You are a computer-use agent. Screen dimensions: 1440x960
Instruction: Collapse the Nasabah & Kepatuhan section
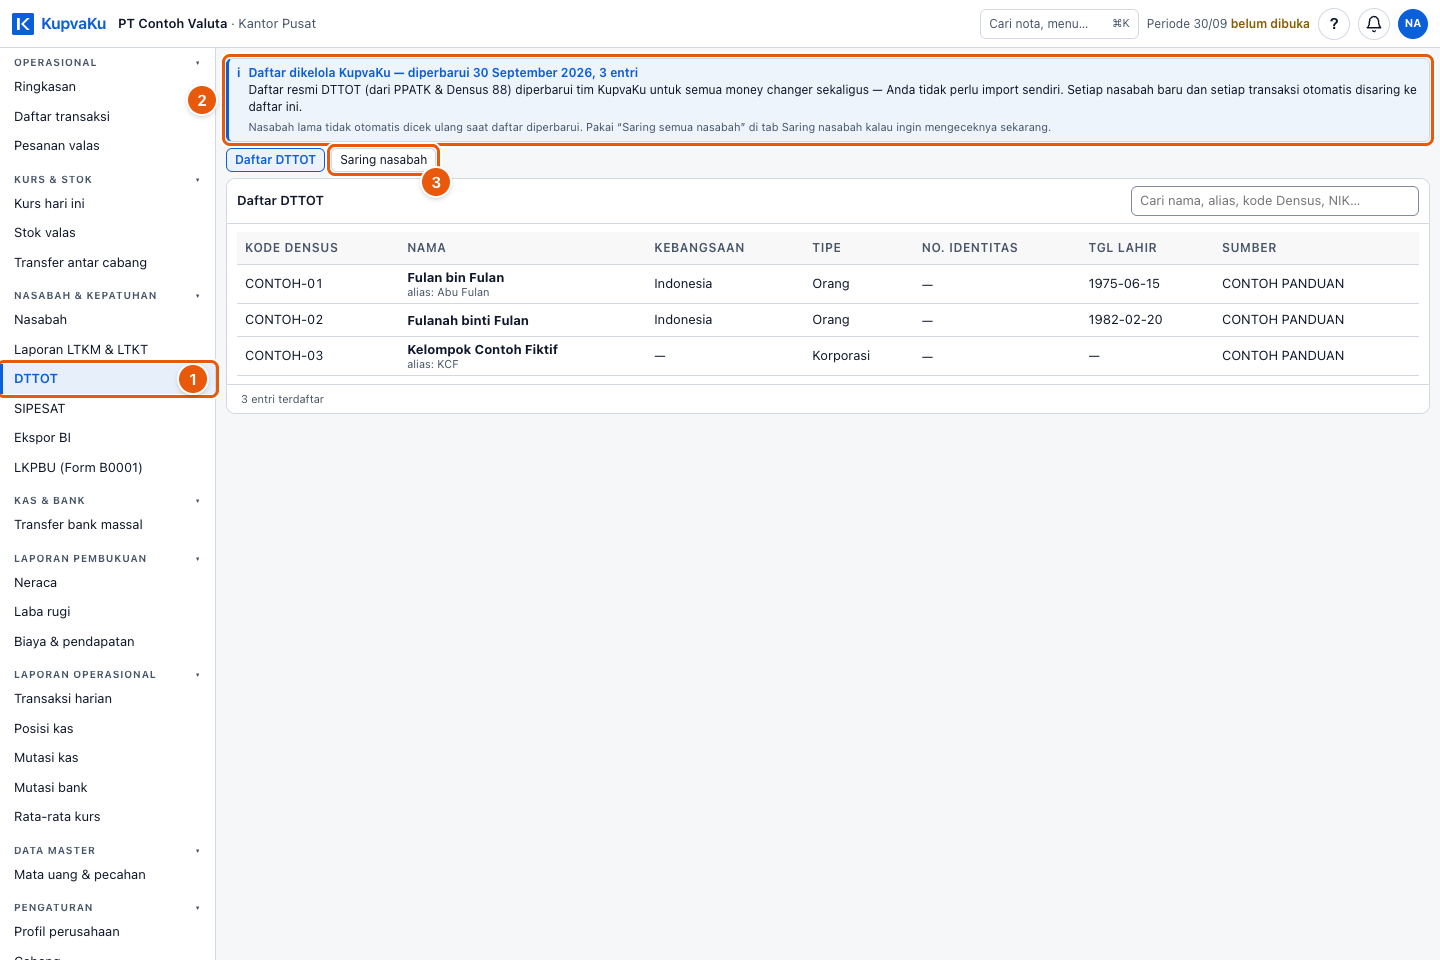tap(198, 296)
